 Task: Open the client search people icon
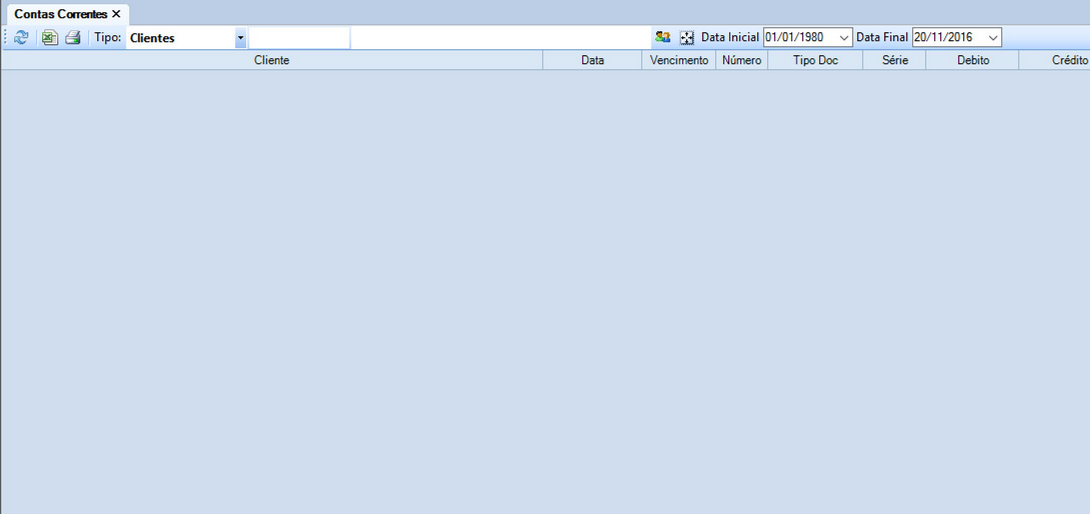pyautogui.click(x=662, y=38)
